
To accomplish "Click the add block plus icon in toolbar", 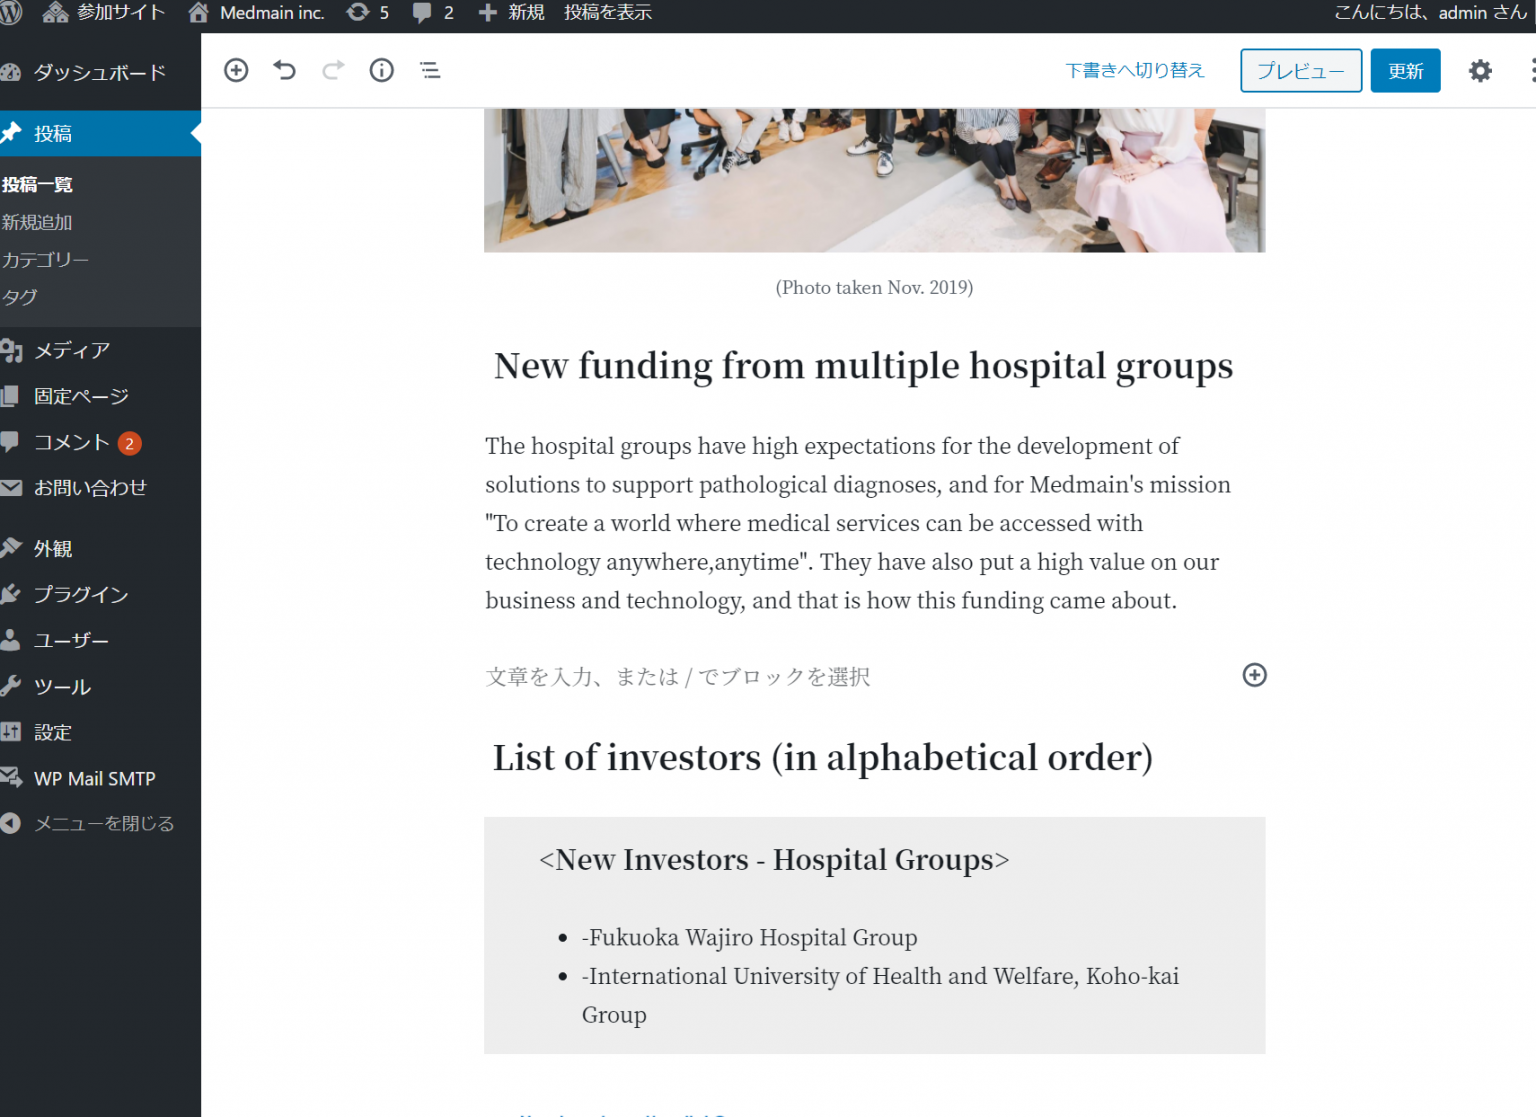I will pyautogui.click(x=236, y=70).
